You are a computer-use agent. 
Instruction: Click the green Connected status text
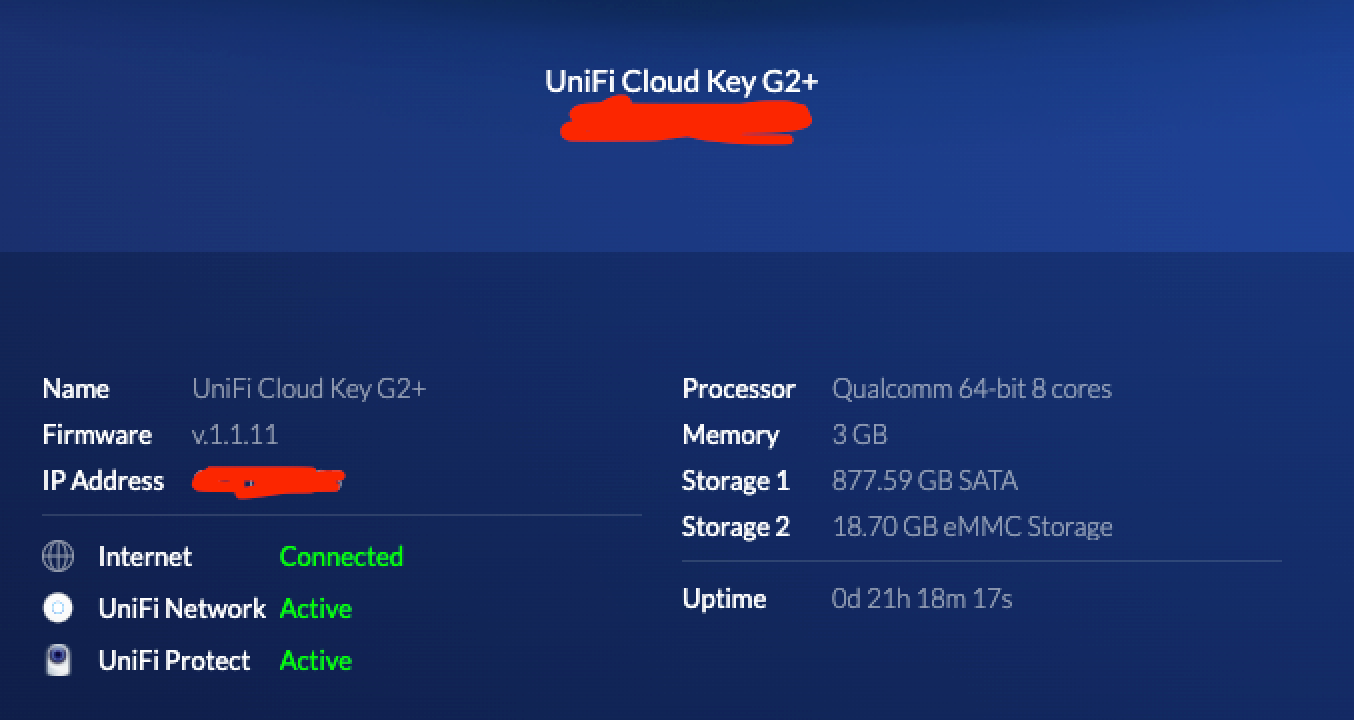pyautogui.click(x=341, y=557)
